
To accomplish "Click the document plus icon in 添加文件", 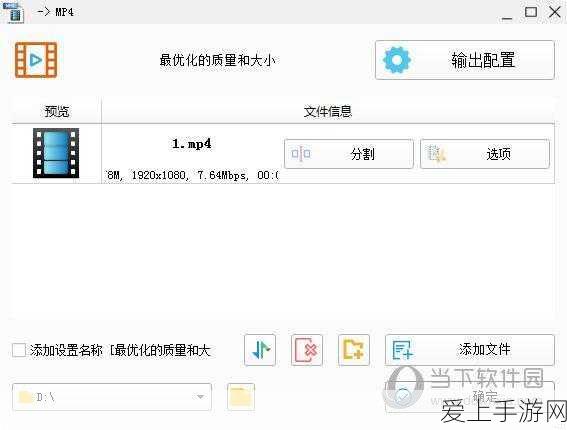I will (x=402, y=350).
